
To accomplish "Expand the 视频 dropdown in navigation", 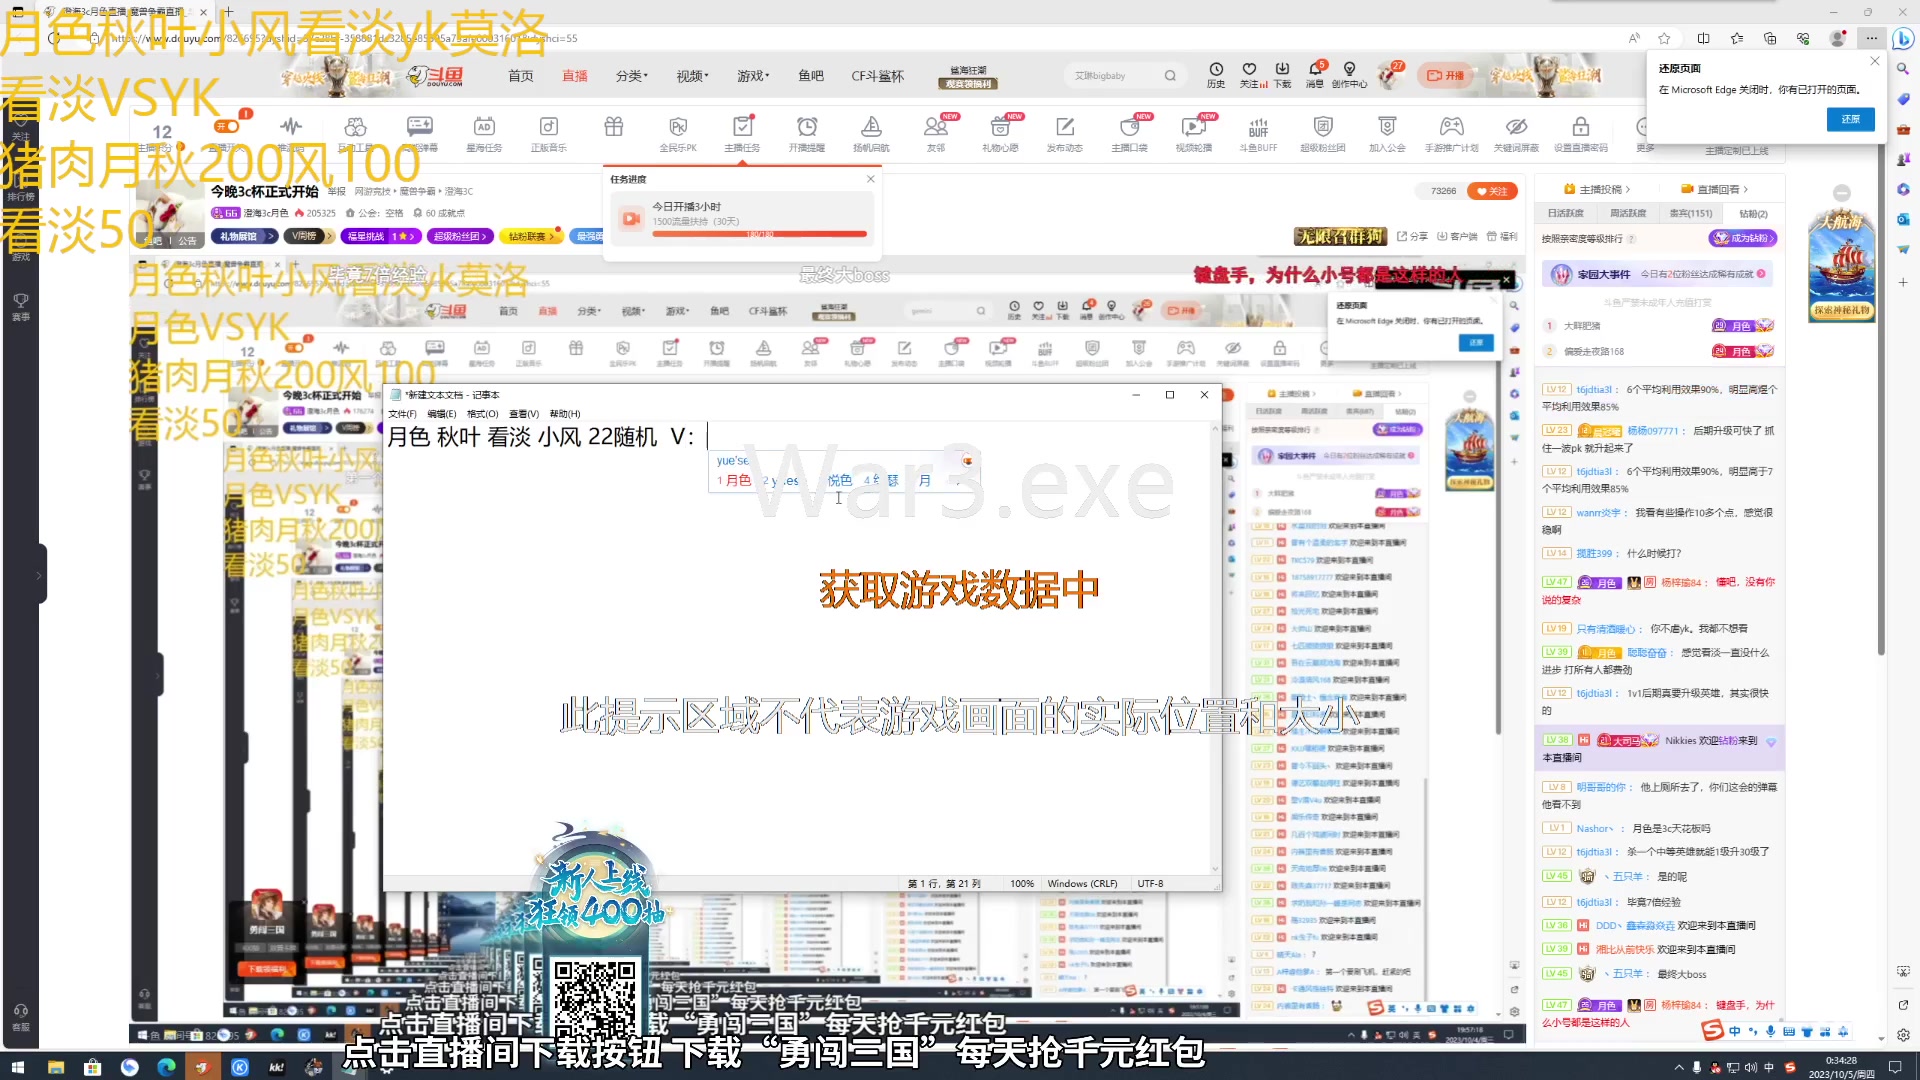I will pyautogui.click(x=692, y=76).
